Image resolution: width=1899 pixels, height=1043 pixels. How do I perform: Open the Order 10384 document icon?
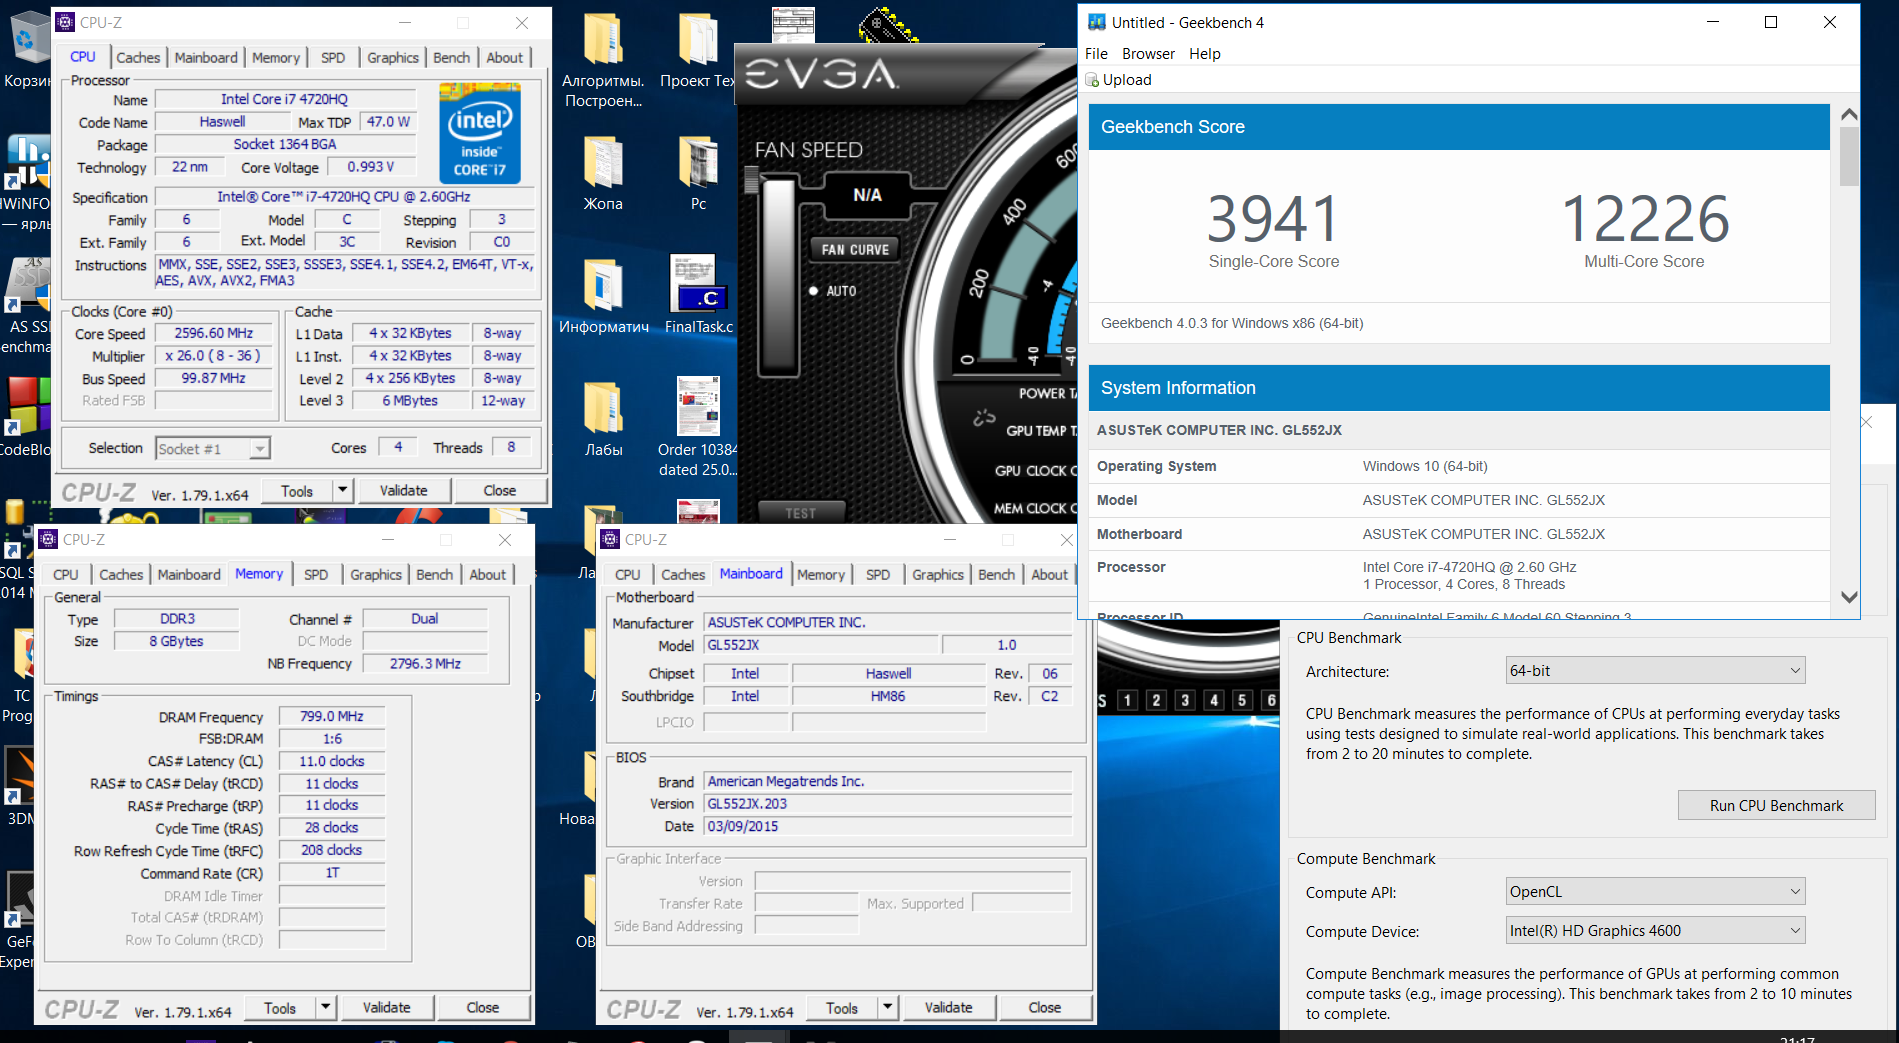click(698, 405)
